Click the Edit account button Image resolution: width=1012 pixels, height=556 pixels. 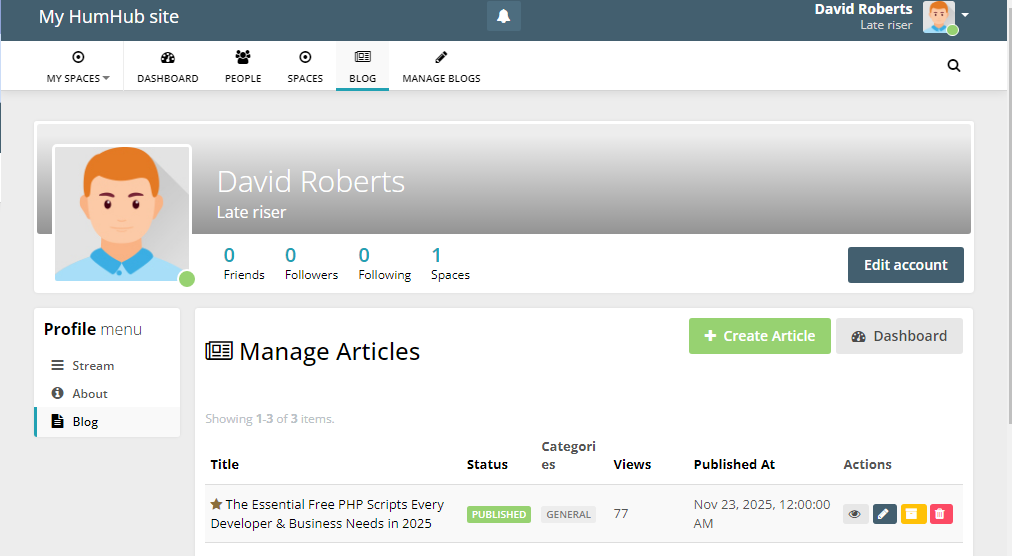click(x=905, y=265)
